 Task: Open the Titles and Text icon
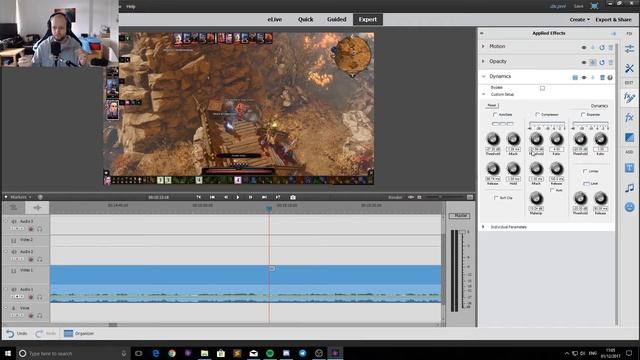(x=629, y=168)
